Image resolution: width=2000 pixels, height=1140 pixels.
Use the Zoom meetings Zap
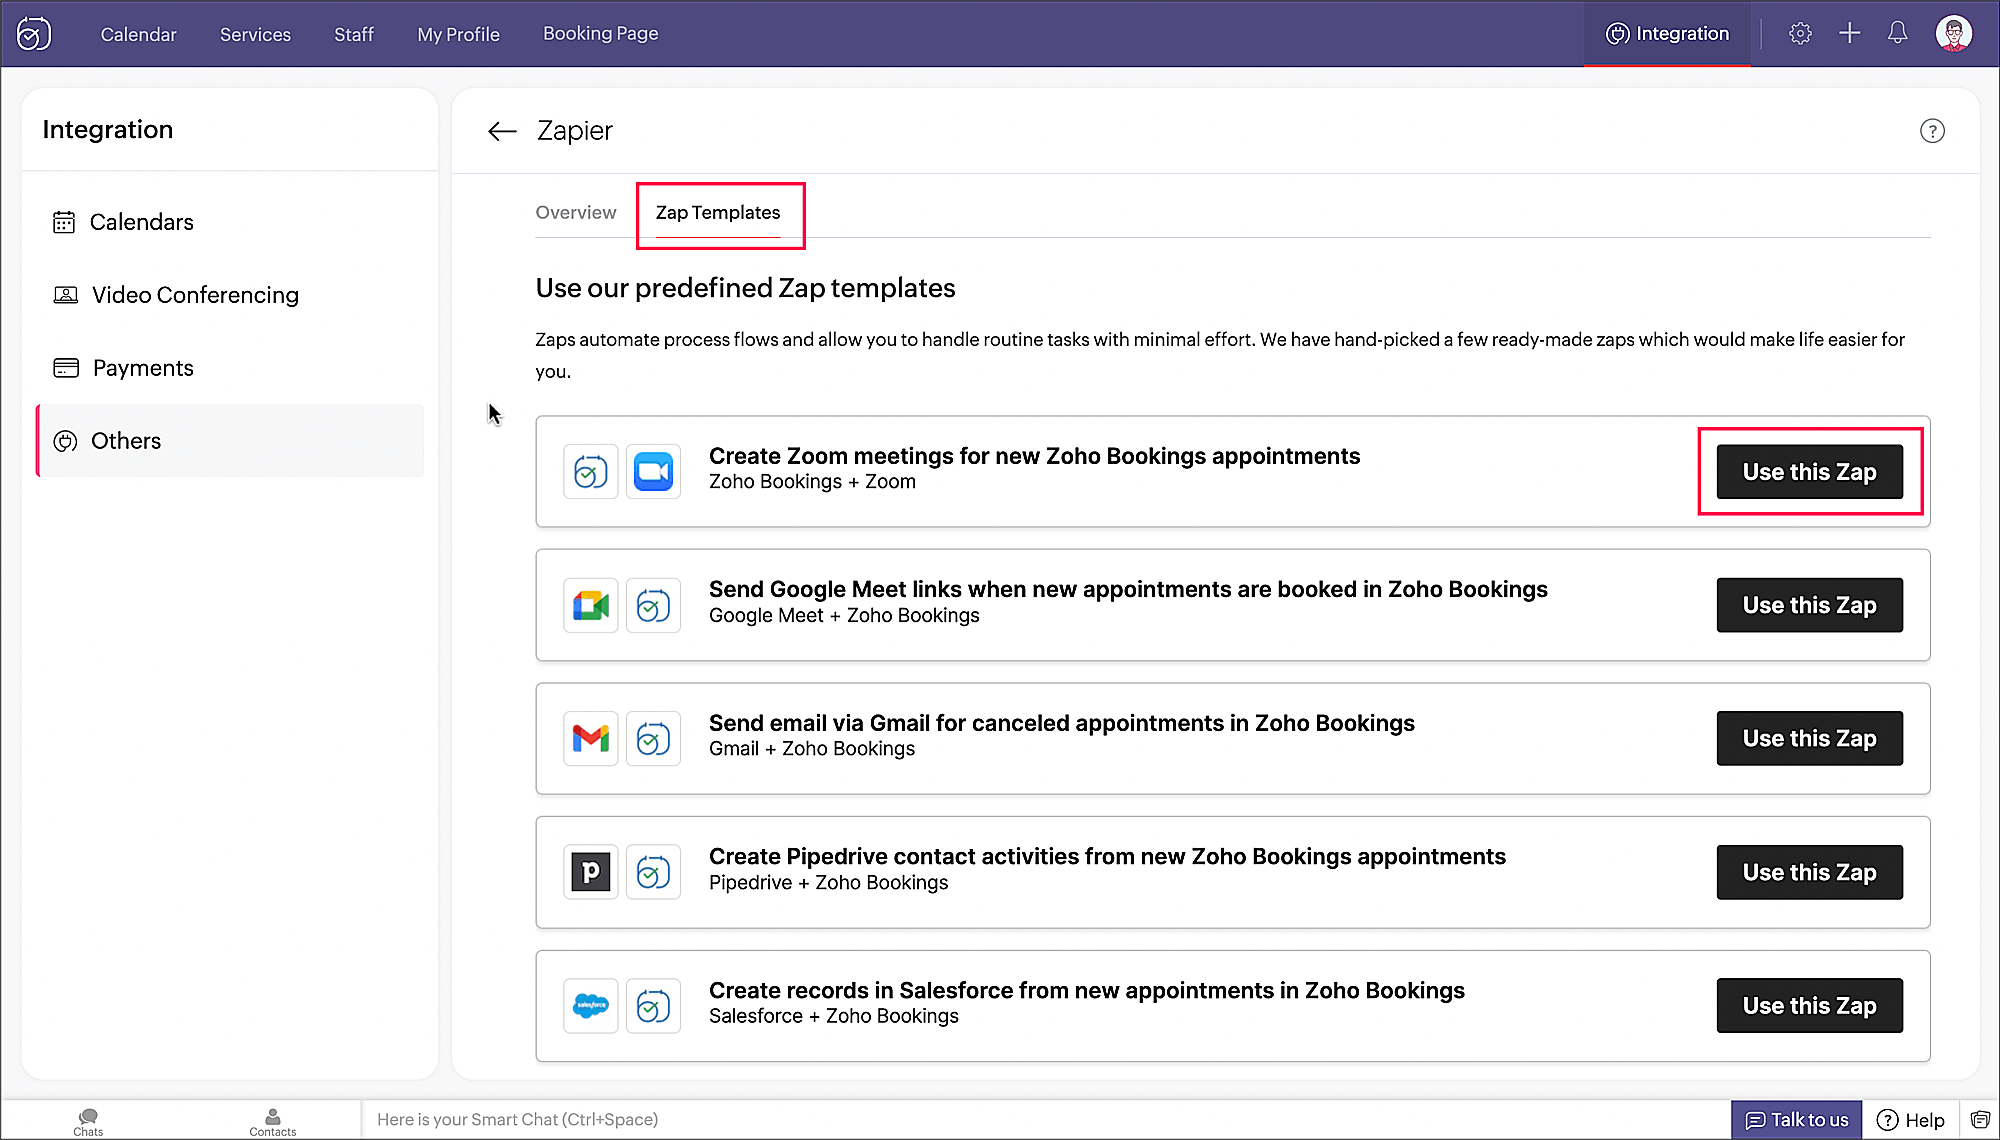pos(1809,472)
